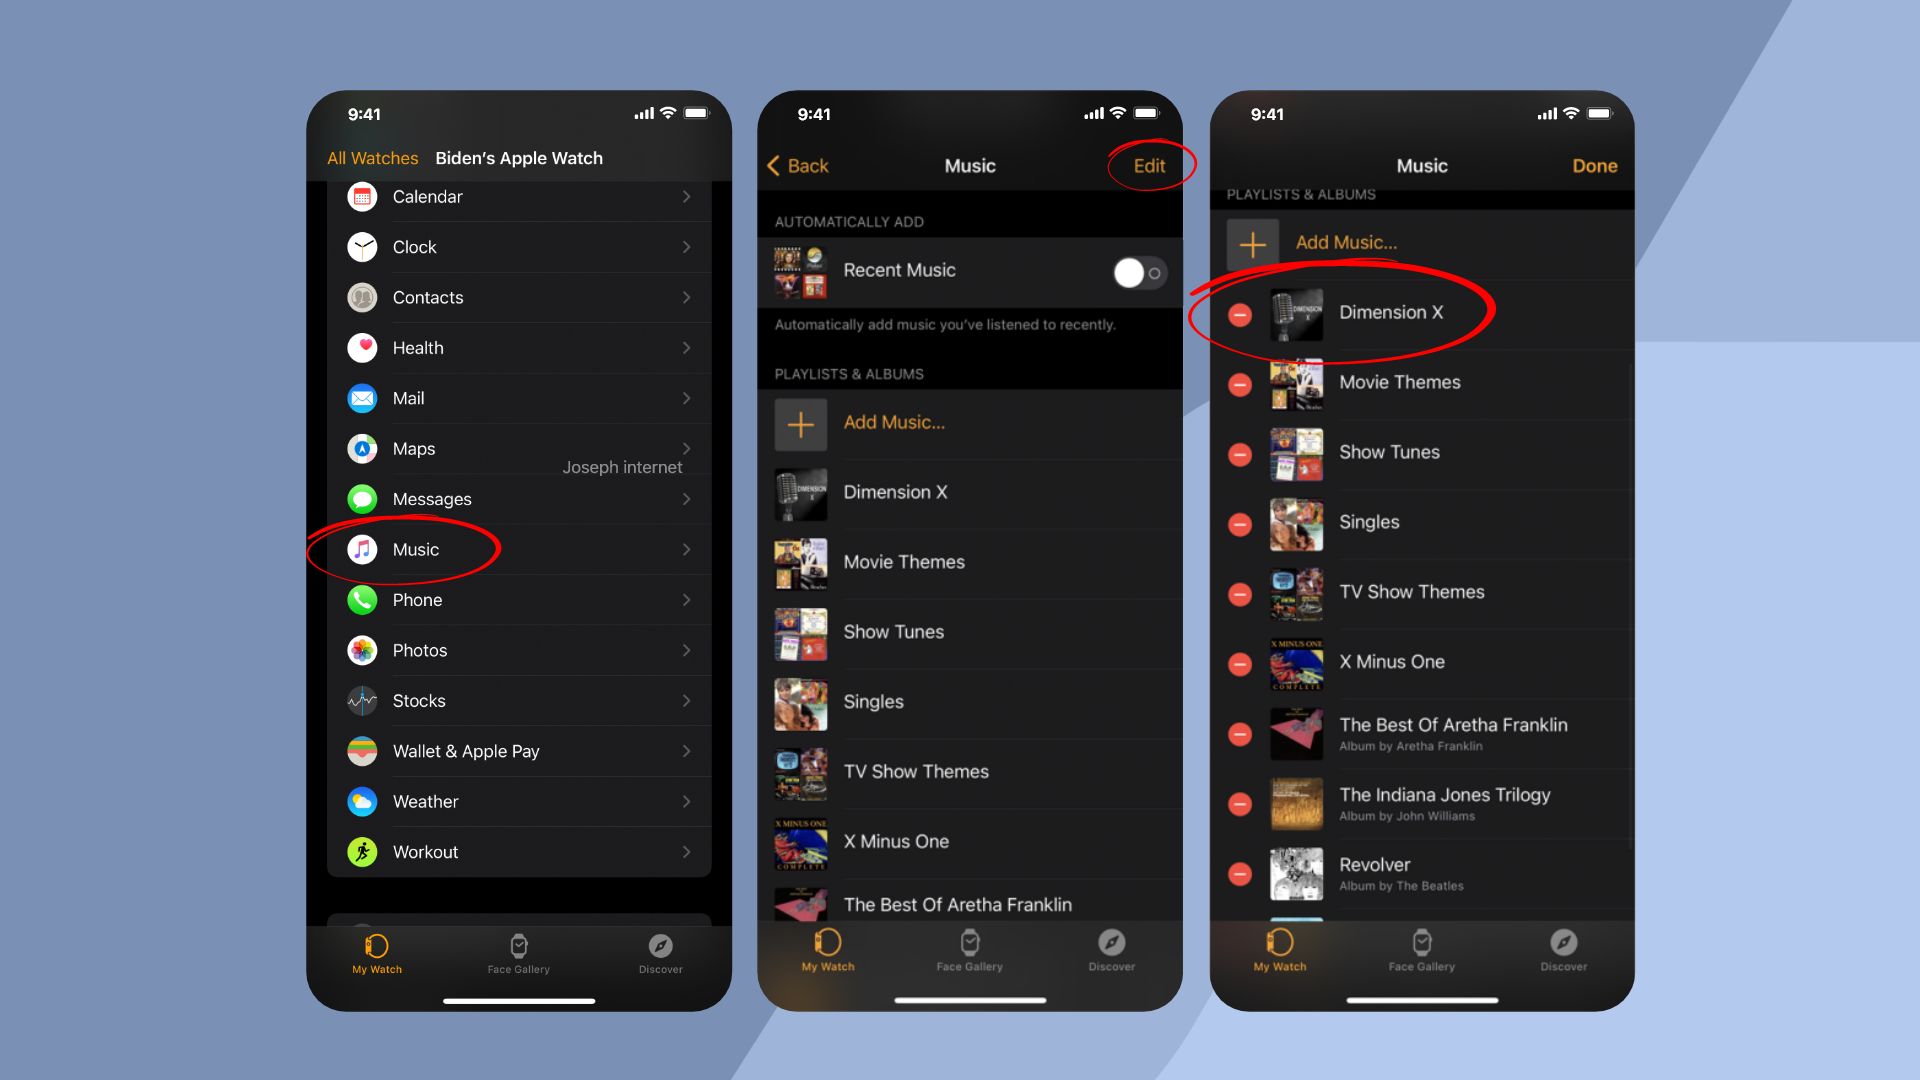
Task: Tap the My Watch tab icon bottom bar
Action: click(377, 947)
